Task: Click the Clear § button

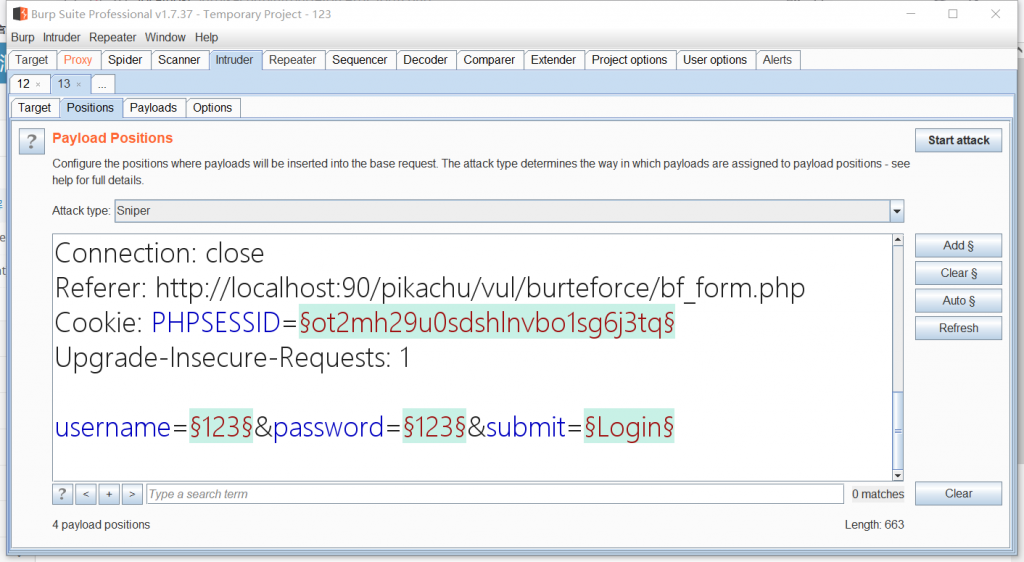Action: click(x=958, y=273)
